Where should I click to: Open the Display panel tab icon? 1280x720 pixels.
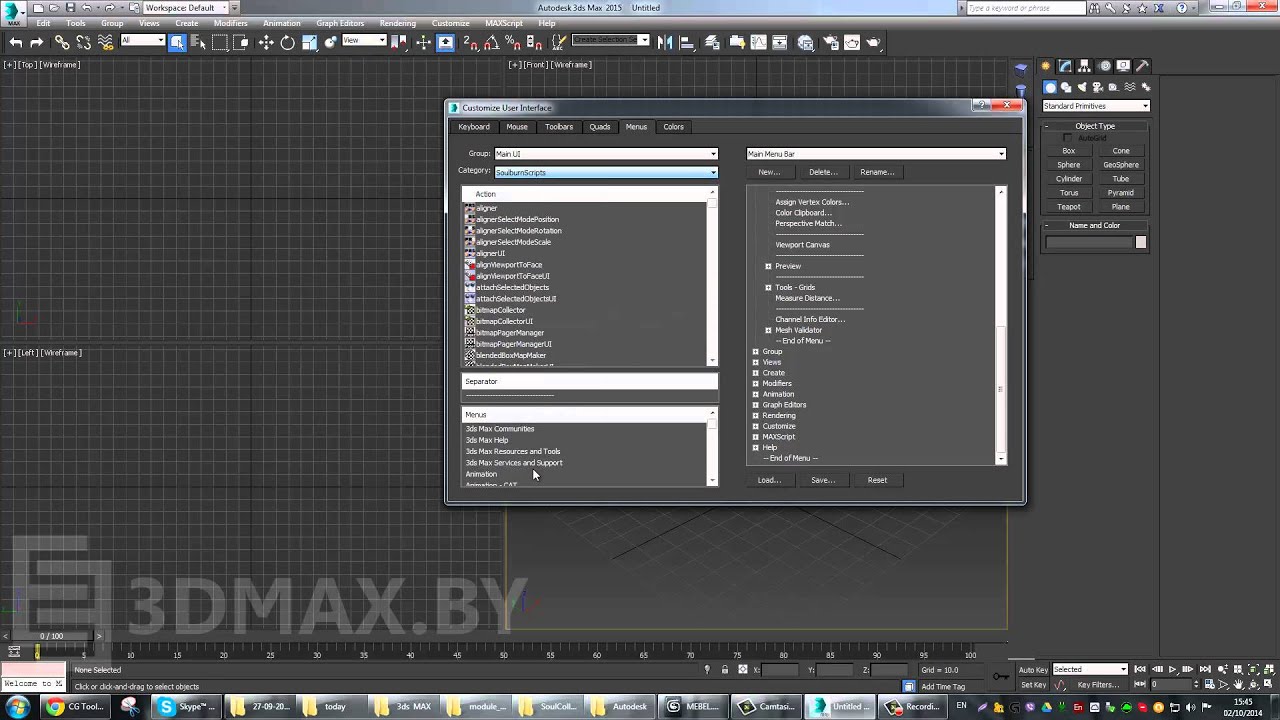(x=1124, y=66)
